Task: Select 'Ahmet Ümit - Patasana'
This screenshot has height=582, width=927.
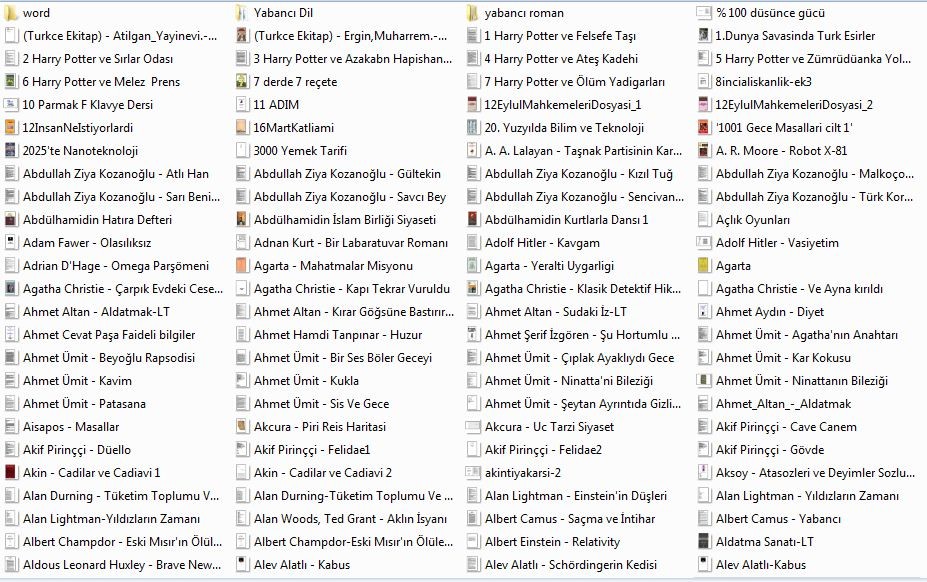Action: tap(84, 404)
